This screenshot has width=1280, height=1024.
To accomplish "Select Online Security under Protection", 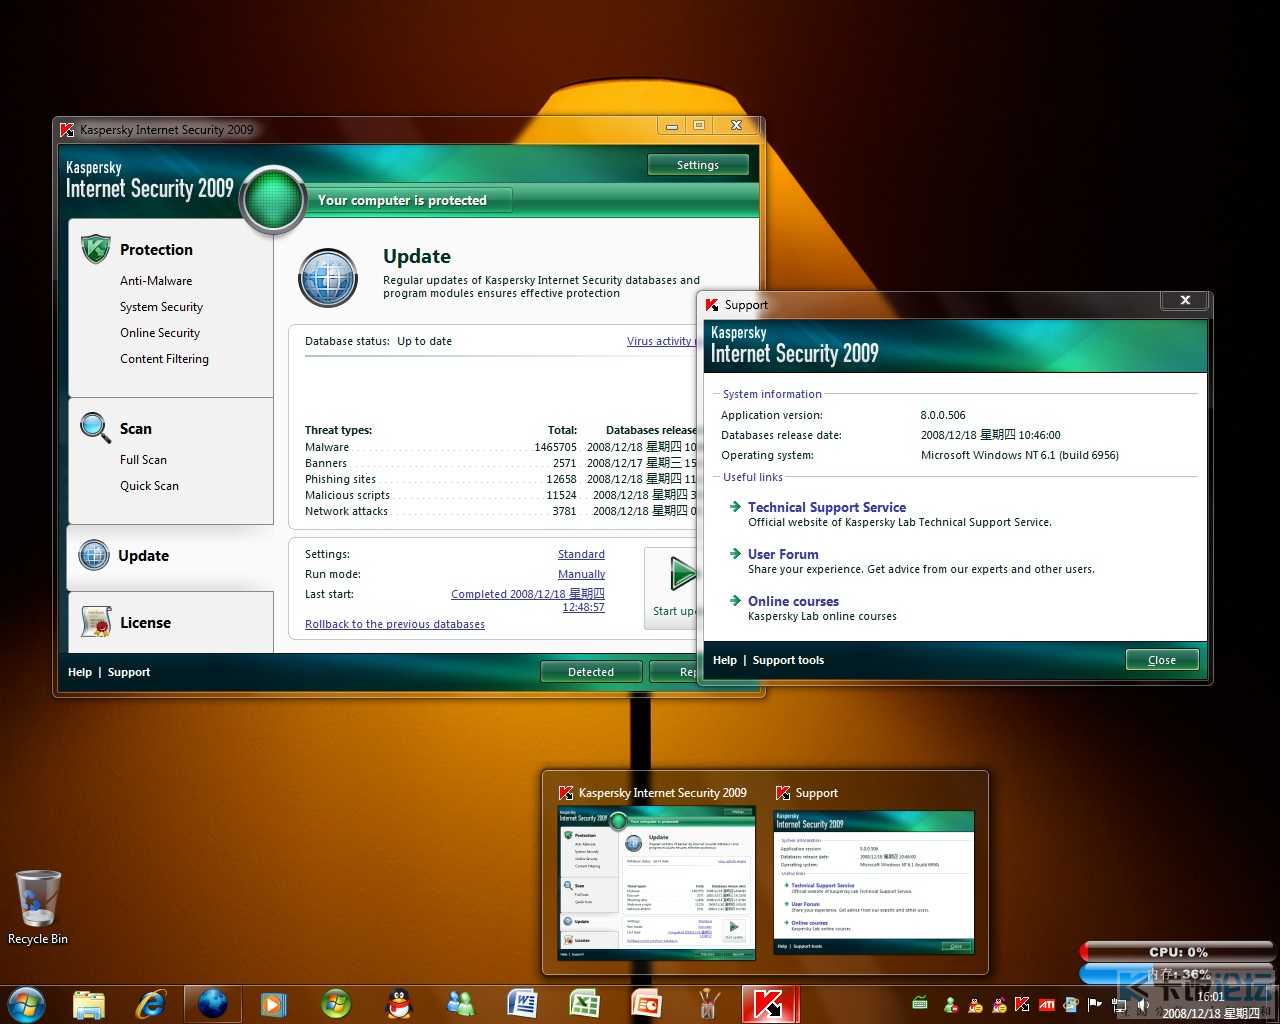I will pyautogui.click(x=160, y=333).
